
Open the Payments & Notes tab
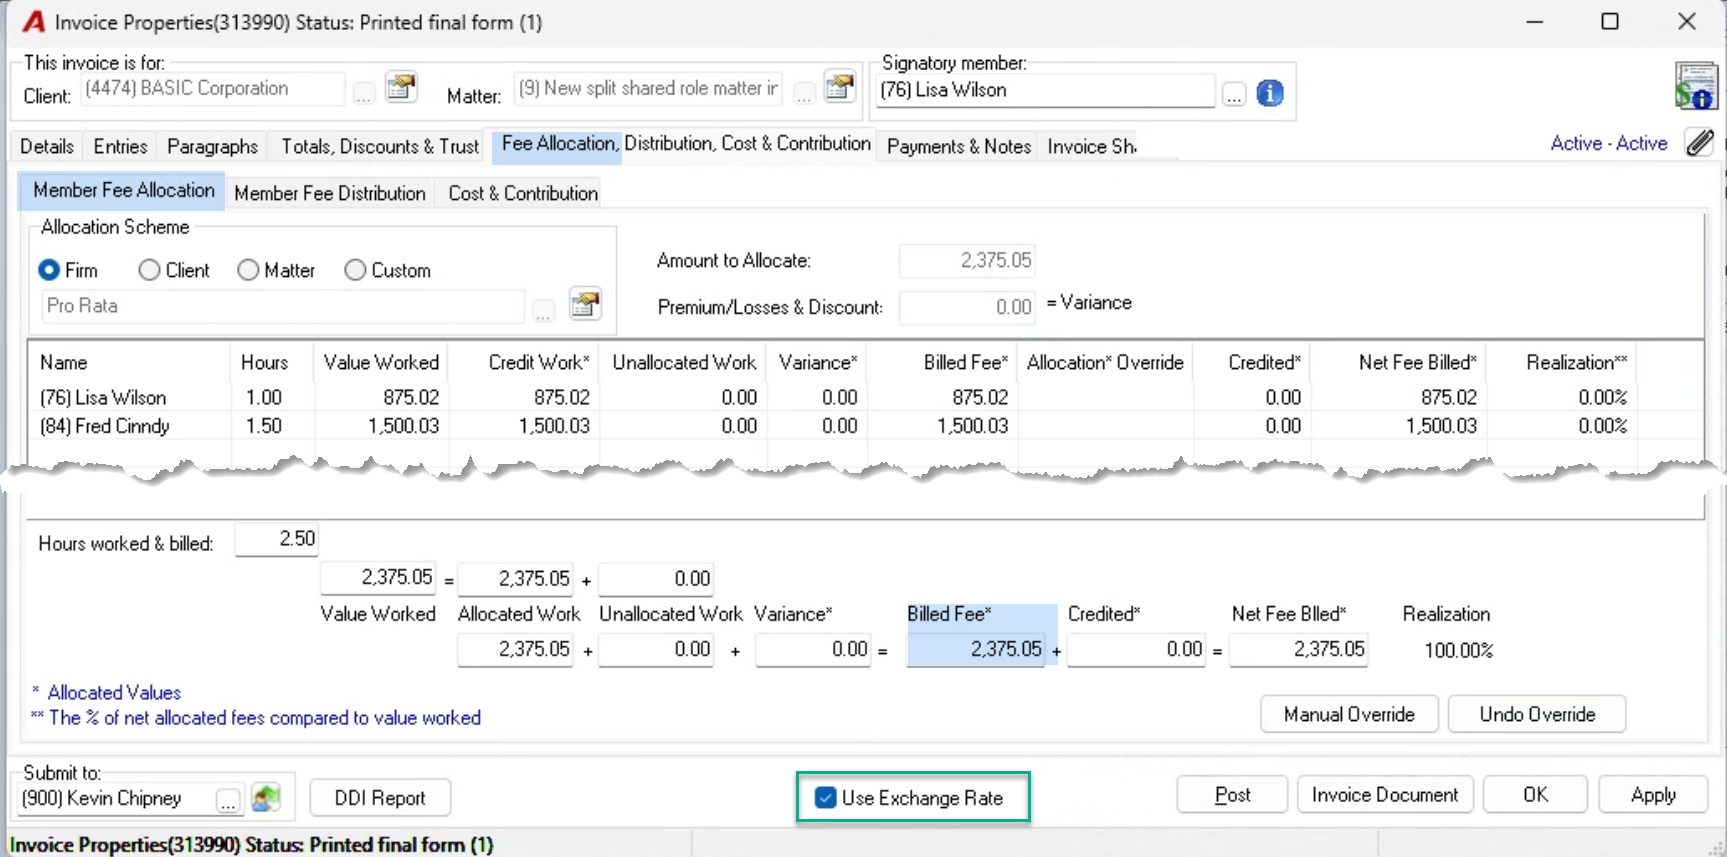[x=958, y=146]
